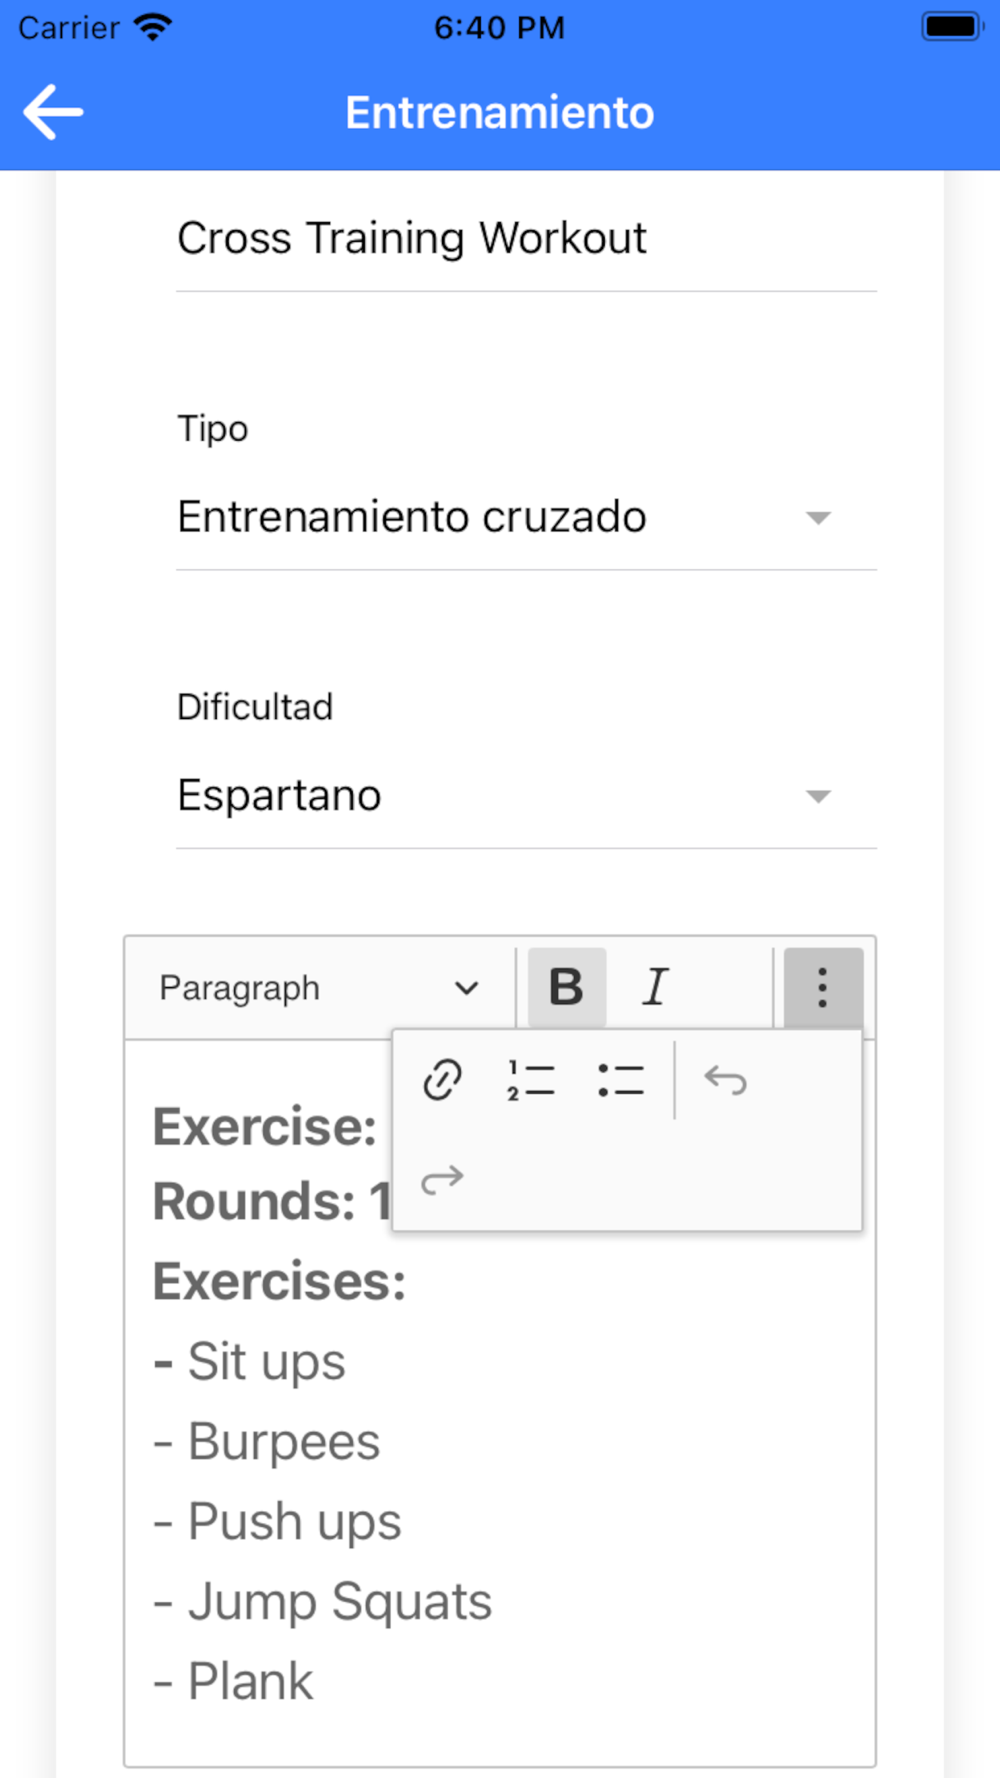Insert a link with chain icon
The width and height of the screenshot is (1000, 1778).
[x=442, y=1080]
